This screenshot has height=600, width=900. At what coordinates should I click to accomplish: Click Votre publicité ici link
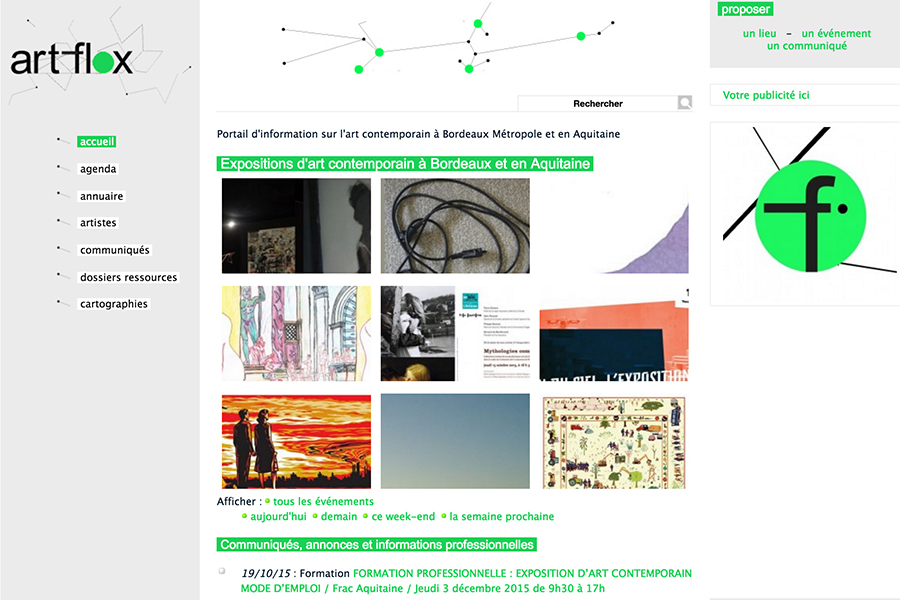point(766,95)
